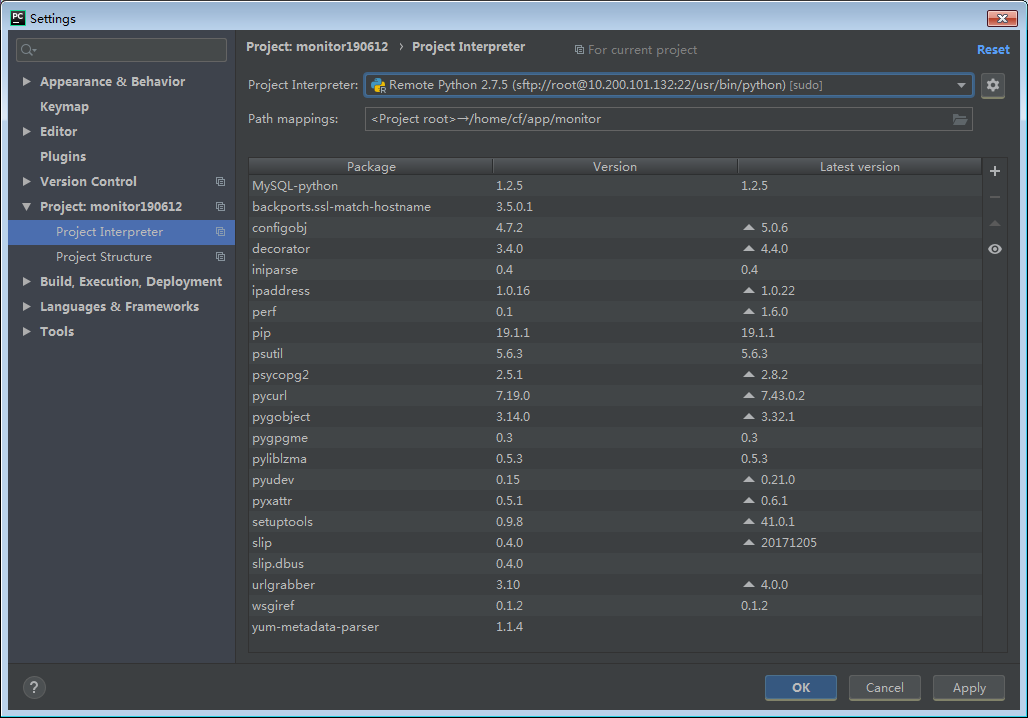This screenshot has width=1028, height=718.
Task: Select Languages & Frameworks label
Action: pyautogui.click(x=119, y=307)
